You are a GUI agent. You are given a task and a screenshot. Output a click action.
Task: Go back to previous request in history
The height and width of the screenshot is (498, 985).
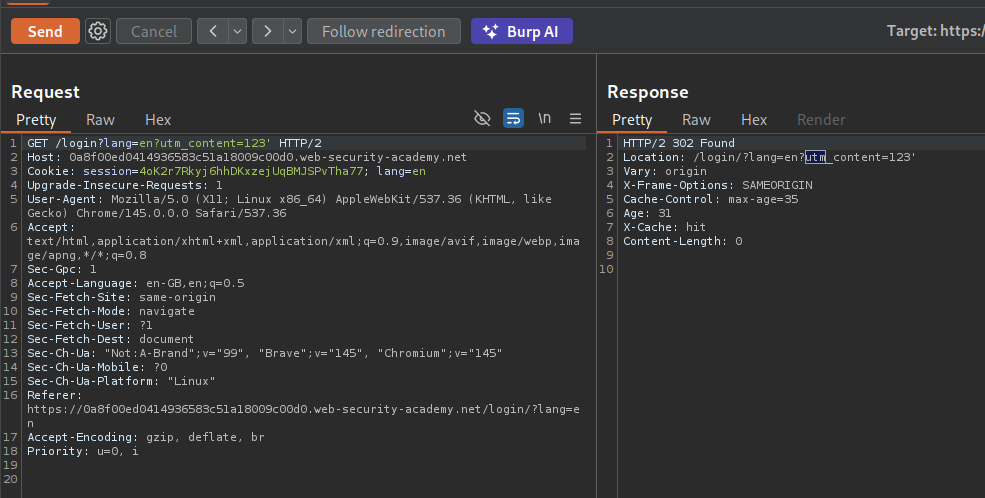(212, 31)
